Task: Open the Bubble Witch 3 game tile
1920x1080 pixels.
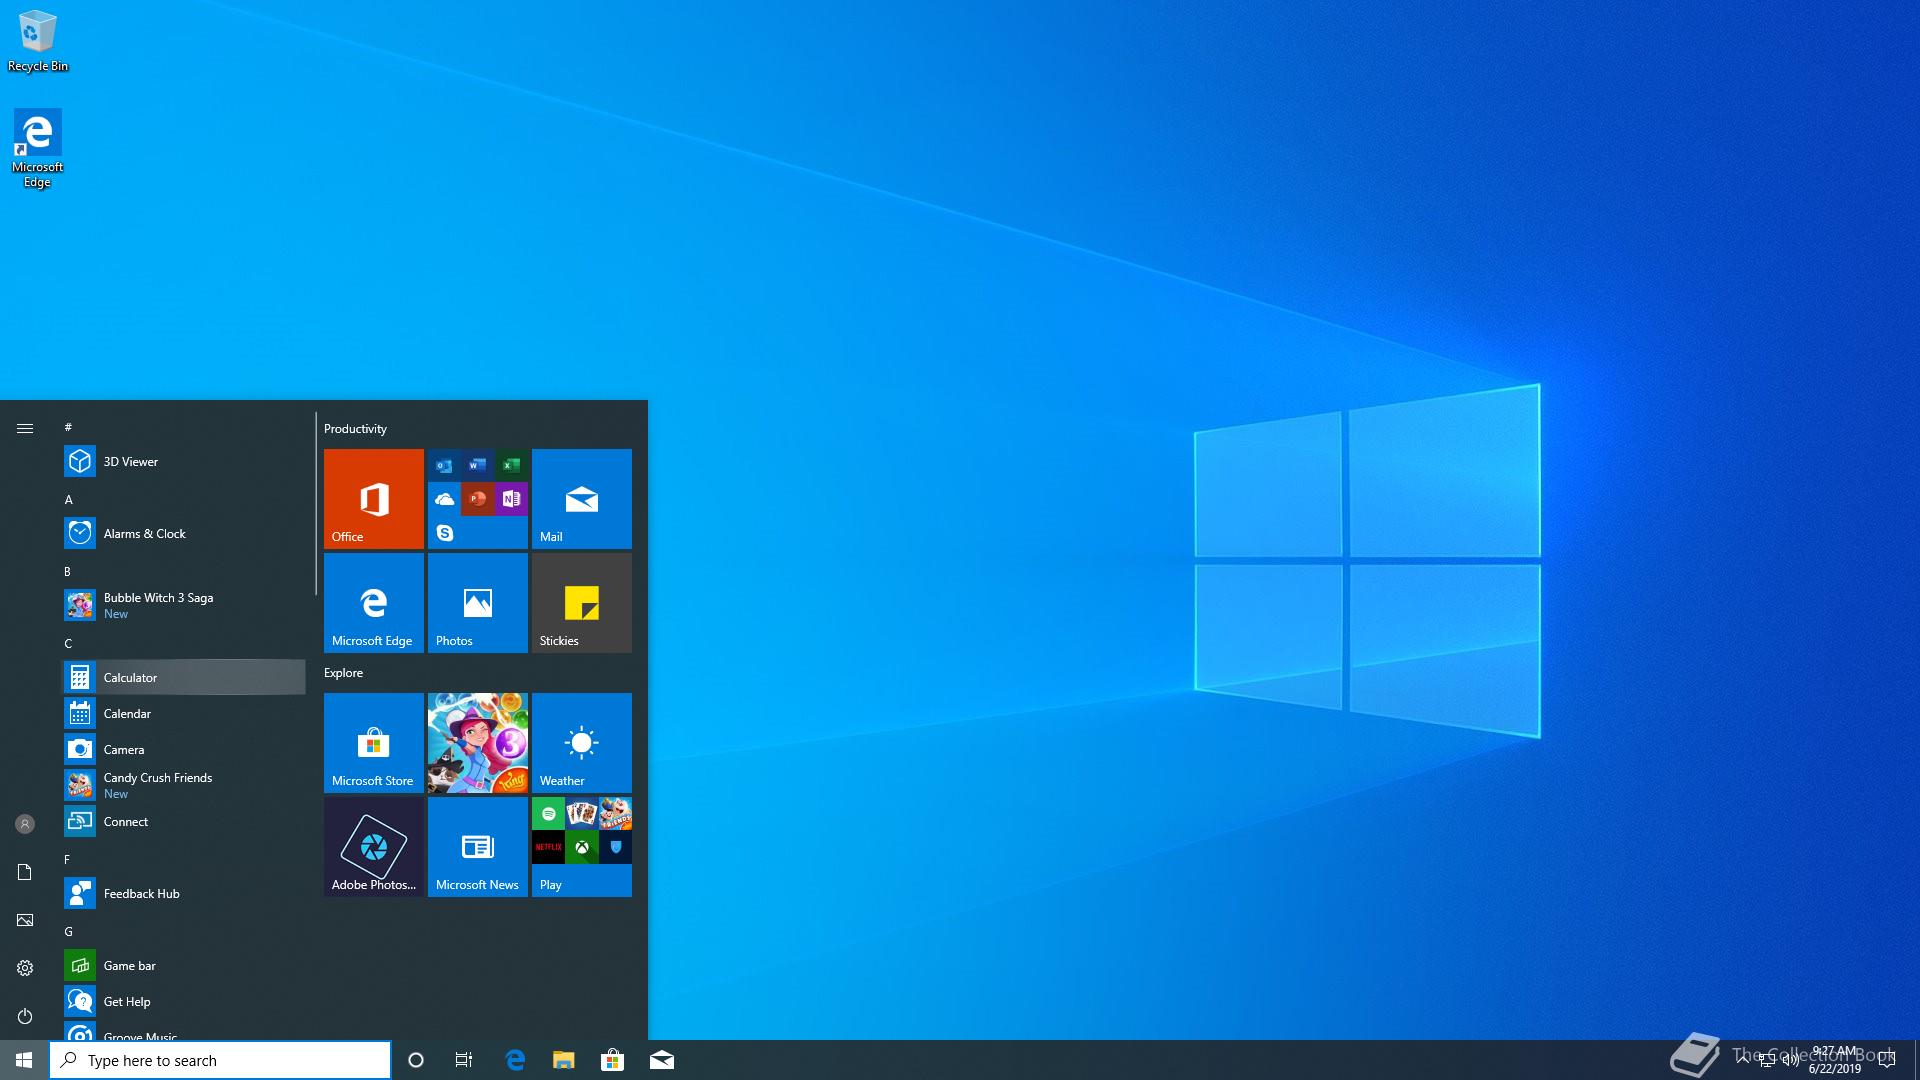Action: [478, 743]
